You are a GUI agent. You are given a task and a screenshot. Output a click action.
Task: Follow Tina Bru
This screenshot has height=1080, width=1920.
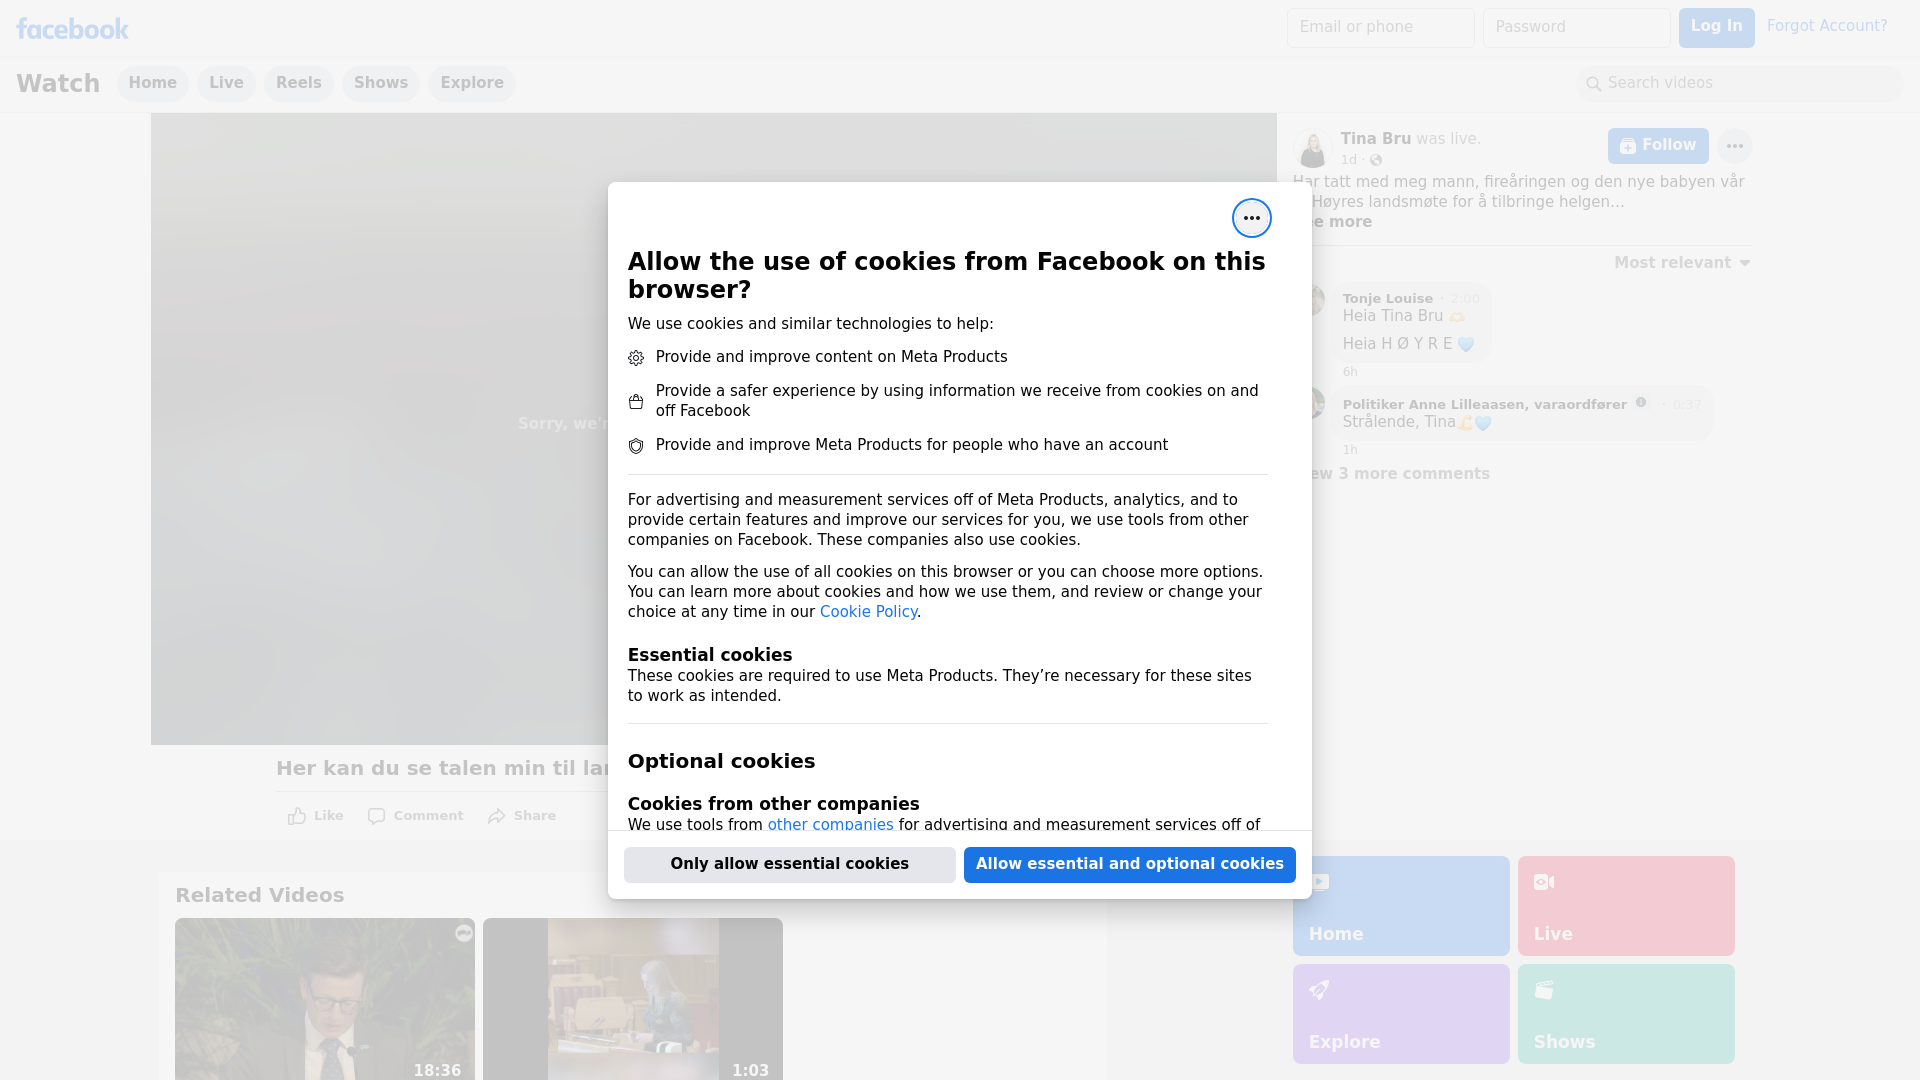(1658, 146)
